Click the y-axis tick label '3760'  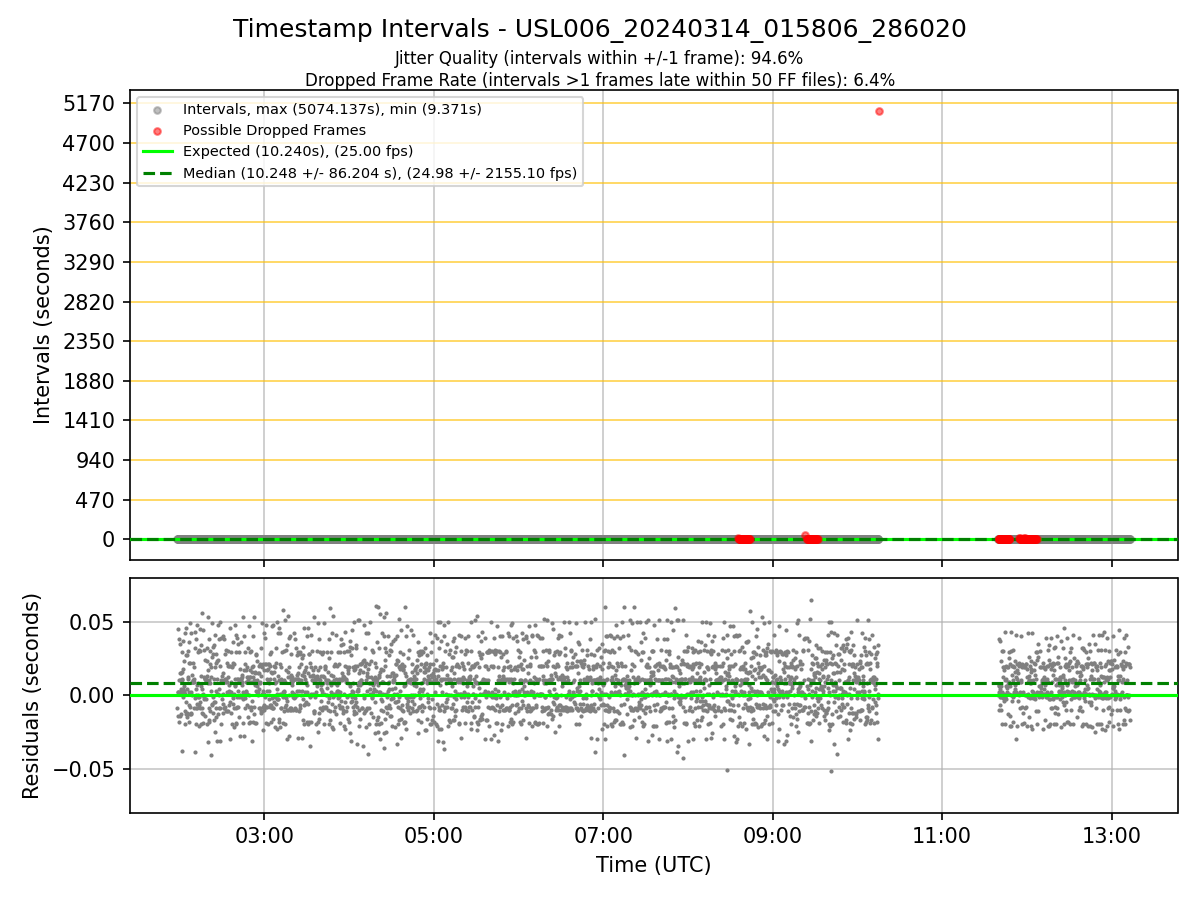point(90,222)
